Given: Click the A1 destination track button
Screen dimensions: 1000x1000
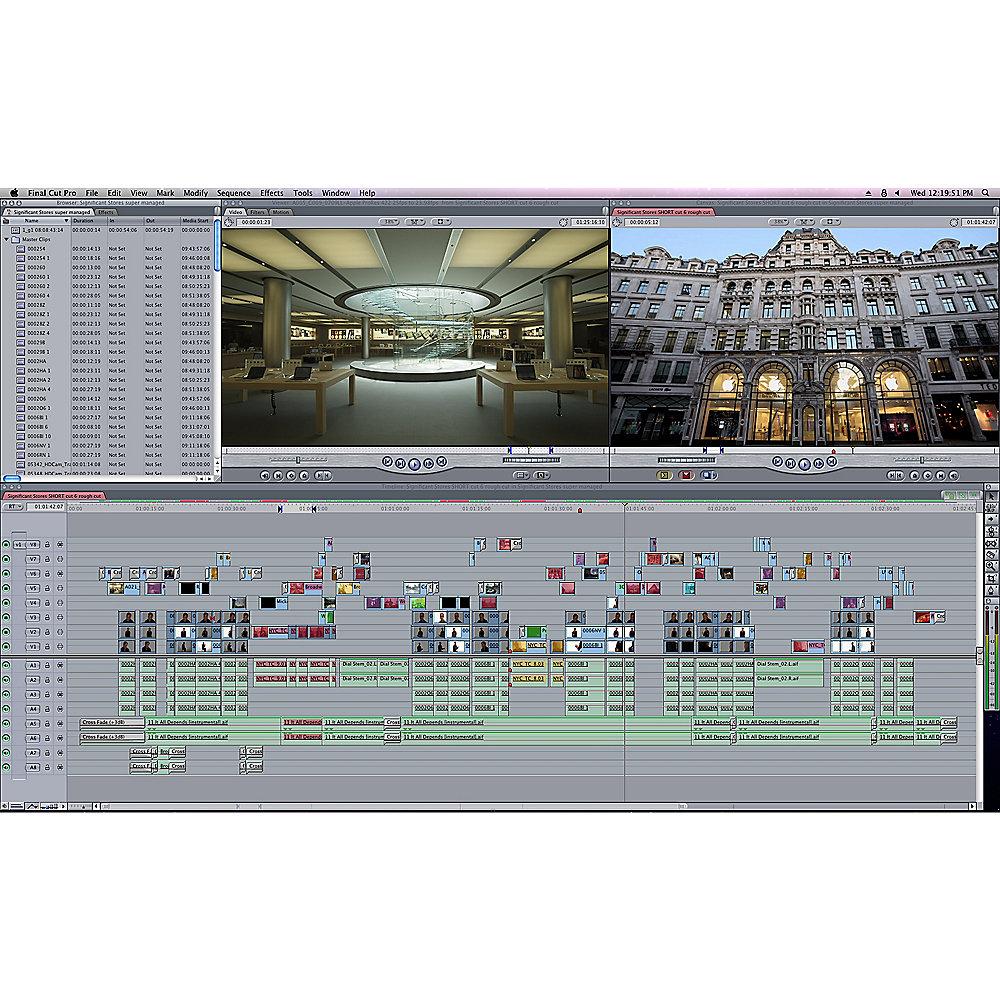Looking at the screenshot, I should point(33,665).
